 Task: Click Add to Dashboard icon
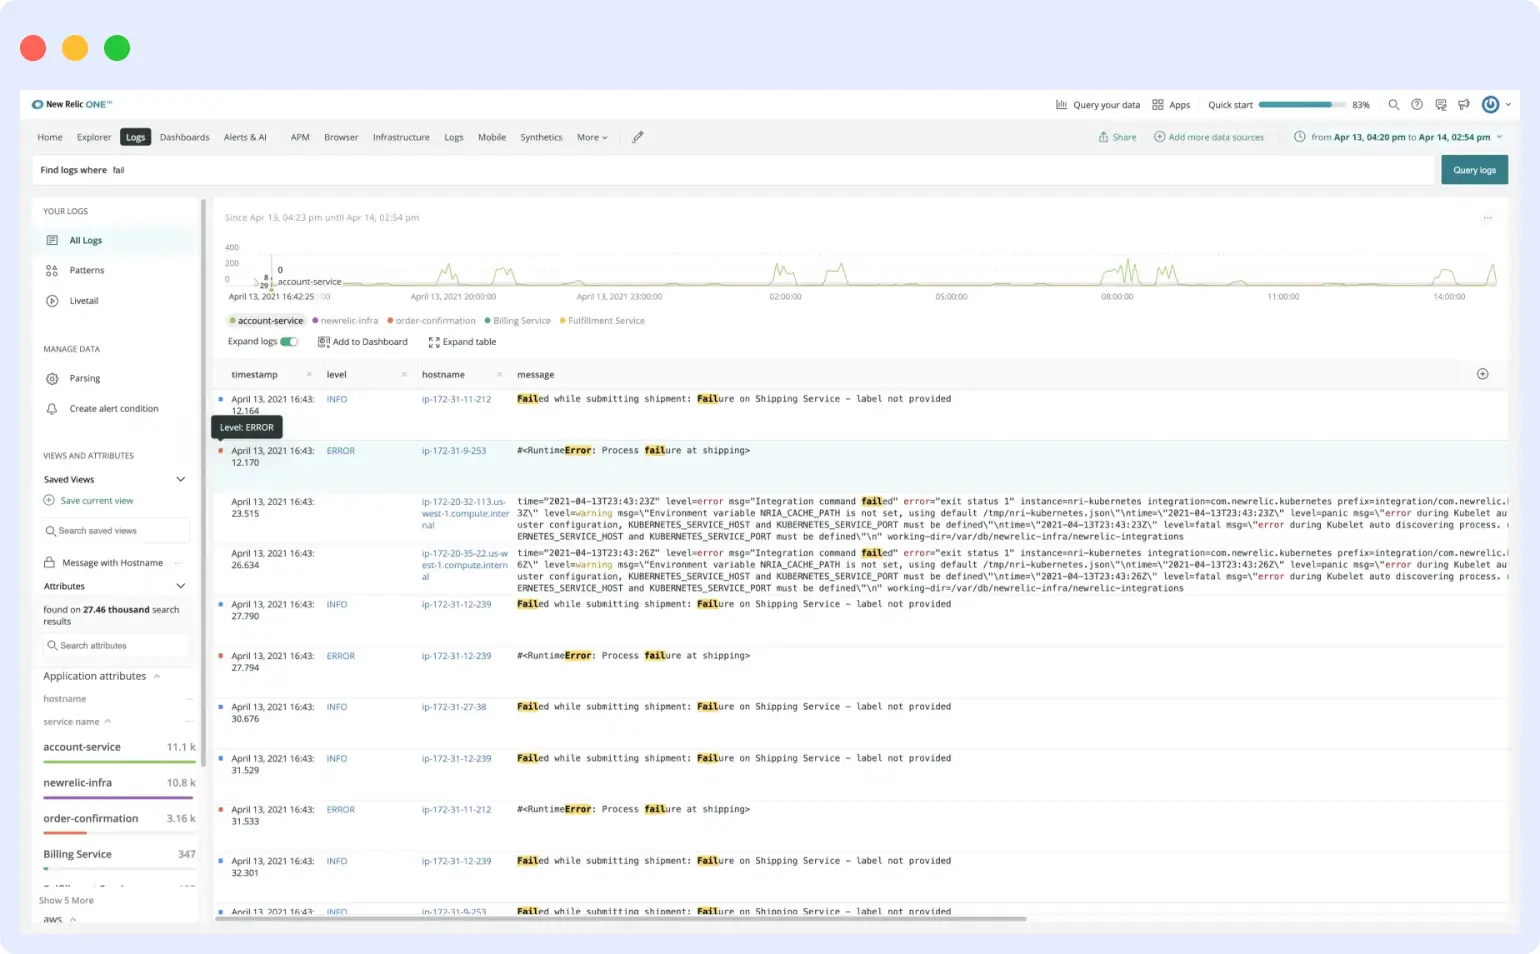click(324, 342)
